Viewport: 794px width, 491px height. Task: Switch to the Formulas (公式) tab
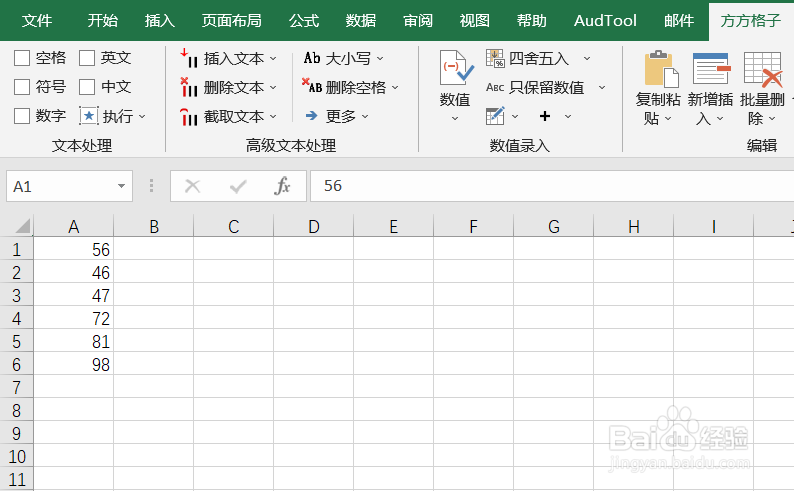(304, 20)
